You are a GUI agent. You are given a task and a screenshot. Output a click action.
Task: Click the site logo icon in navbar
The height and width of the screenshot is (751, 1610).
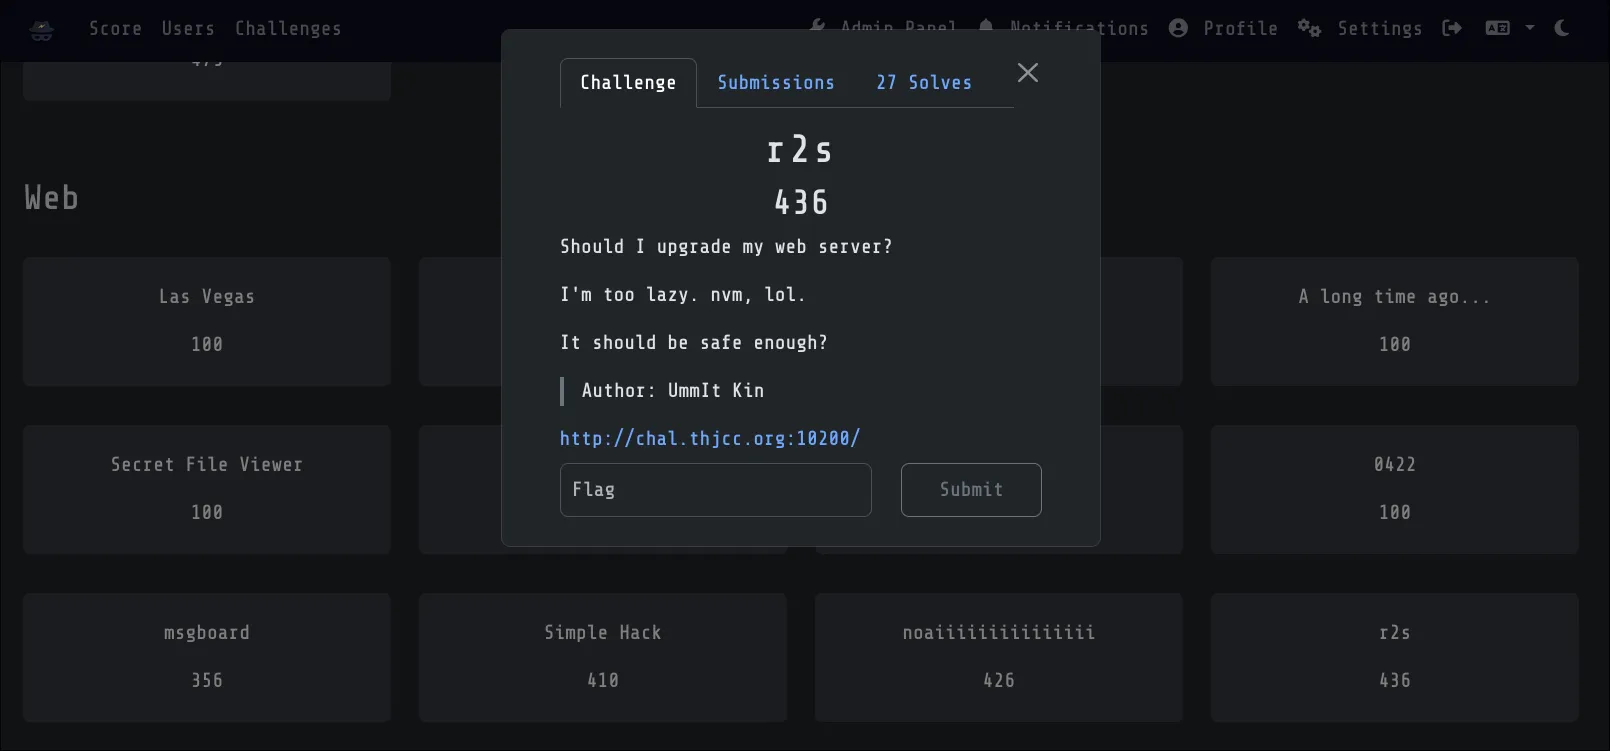[x=41, y=29]
